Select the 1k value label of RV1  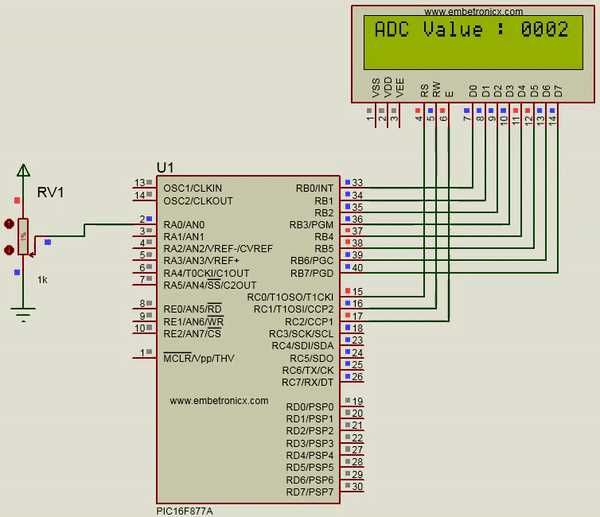pyautogui.click(x=42, y=280)
